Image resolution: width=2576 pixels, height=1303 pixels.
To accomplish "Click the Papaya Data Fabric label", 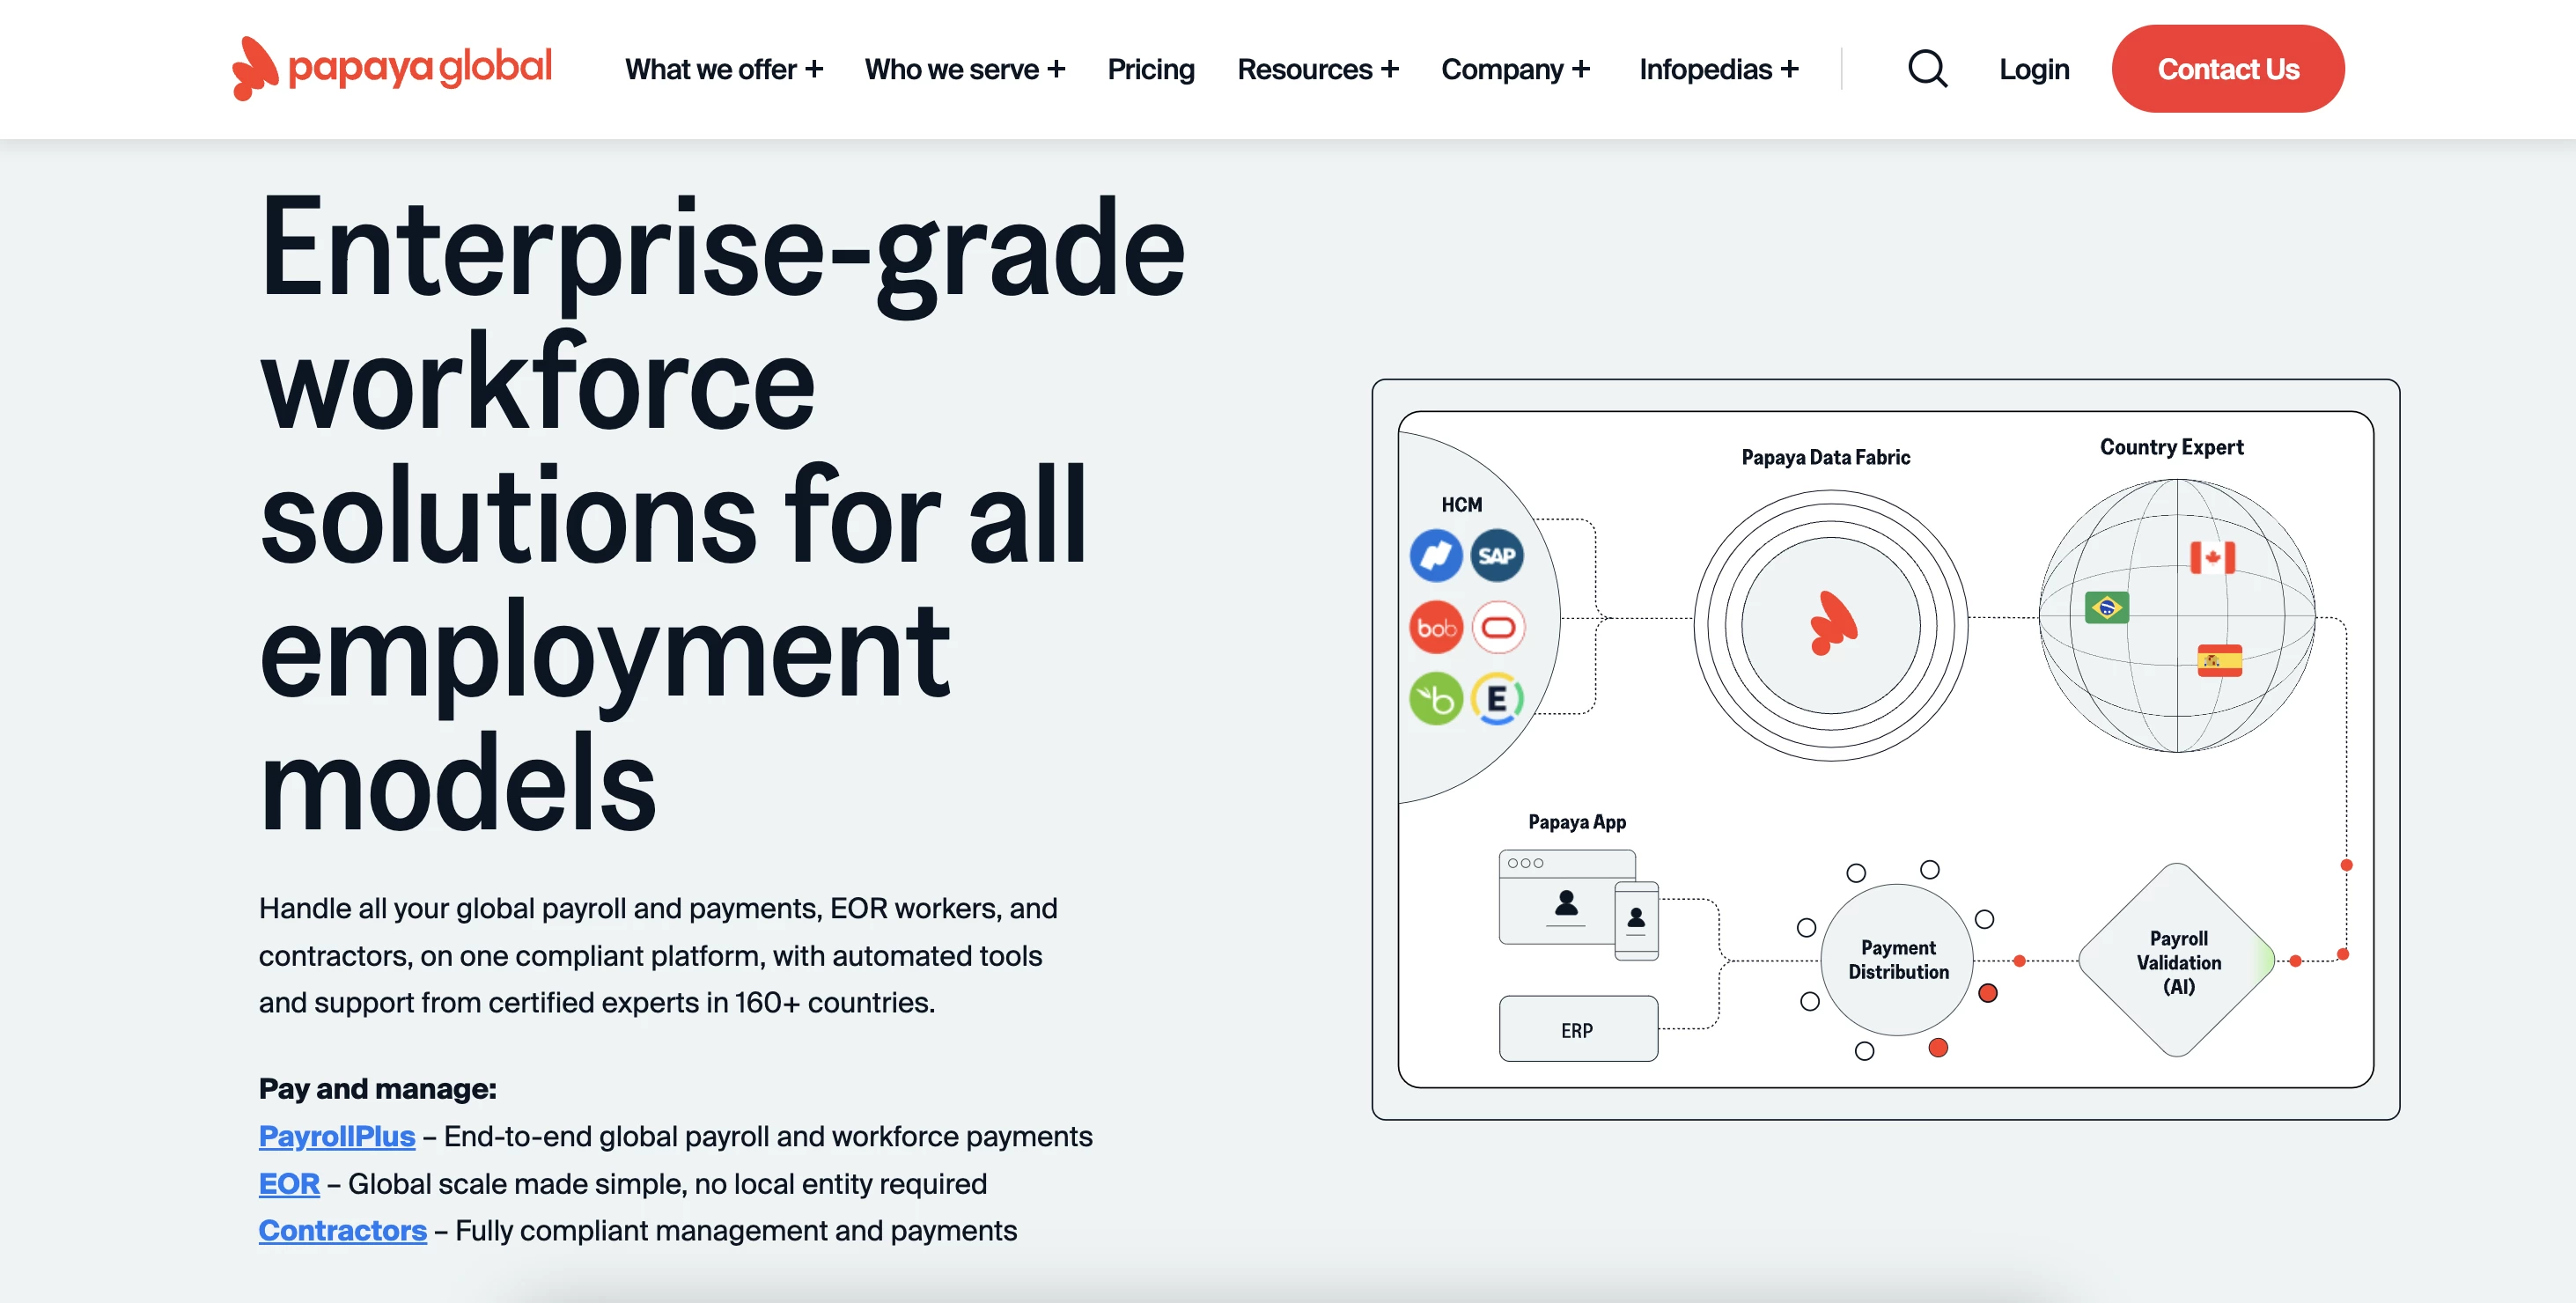I will 1825,457.
